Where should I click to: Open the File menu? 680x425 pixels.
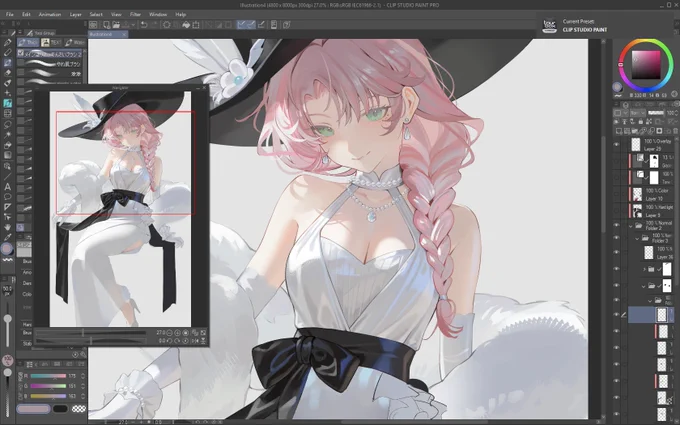tap(10, 14)
